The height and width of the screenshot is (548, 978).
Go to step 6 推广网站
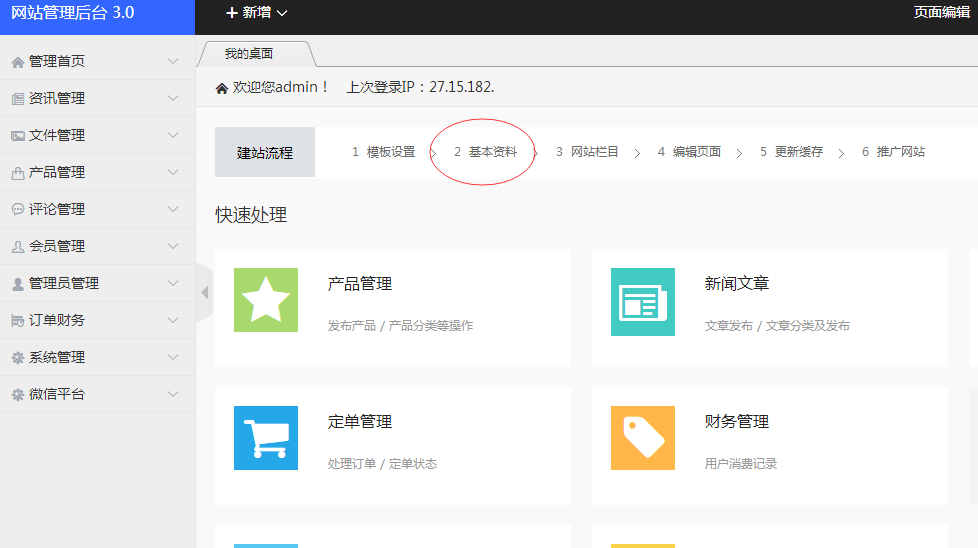[x=893, y=152]
